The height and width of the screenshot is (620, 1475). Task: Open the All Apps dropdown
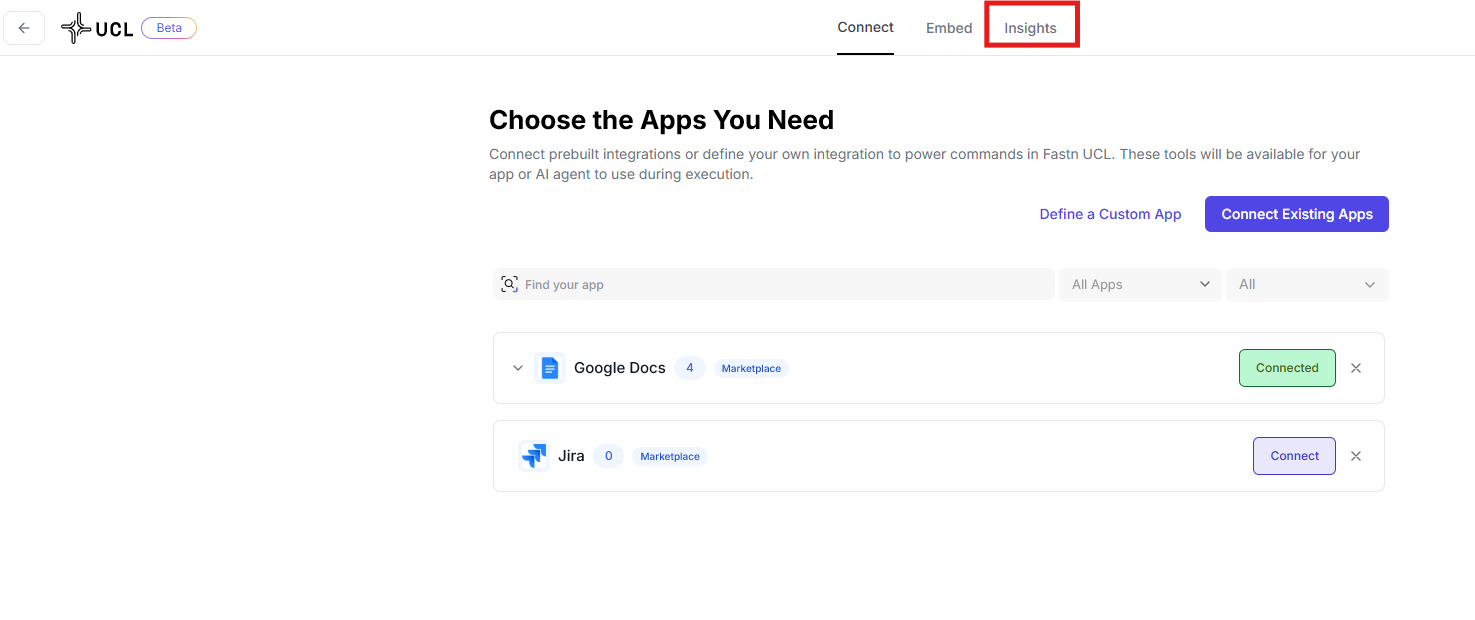[1140, 284]
